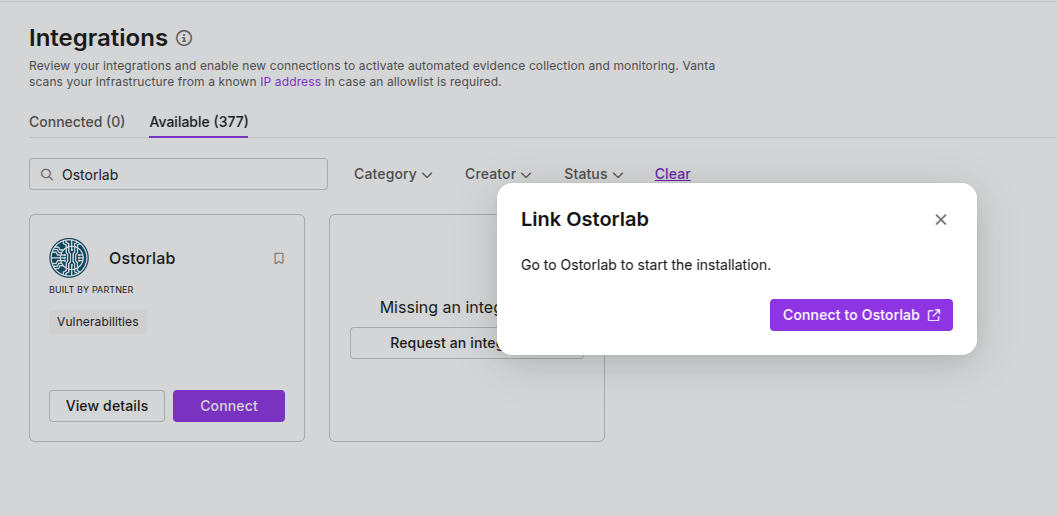Click the Ostorlab logo thumbnail
The width and height of the screenshot is (1057, 516).
click(x=69, y=258)
